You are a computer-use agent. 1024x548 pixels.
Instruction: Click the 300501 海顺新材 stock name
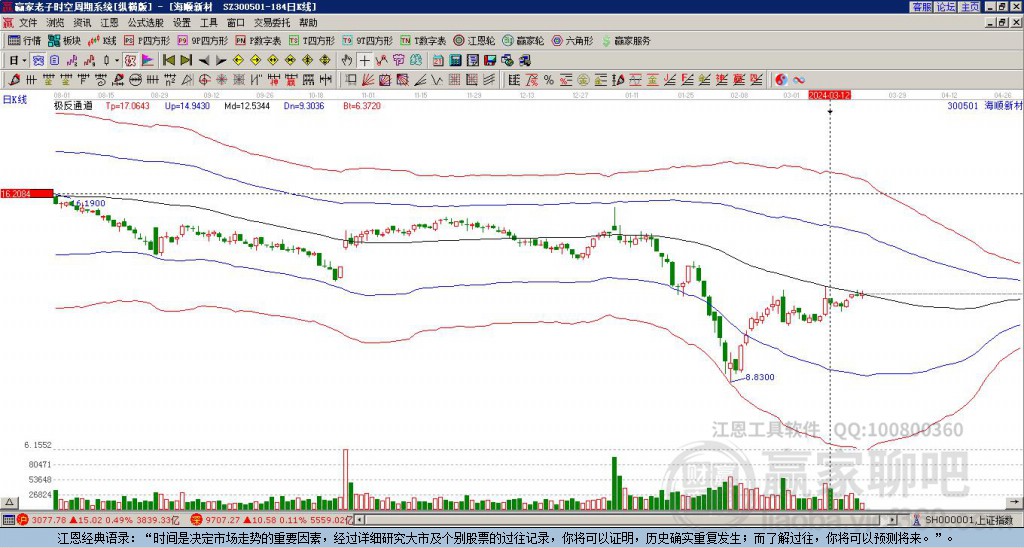coord(984,105)
